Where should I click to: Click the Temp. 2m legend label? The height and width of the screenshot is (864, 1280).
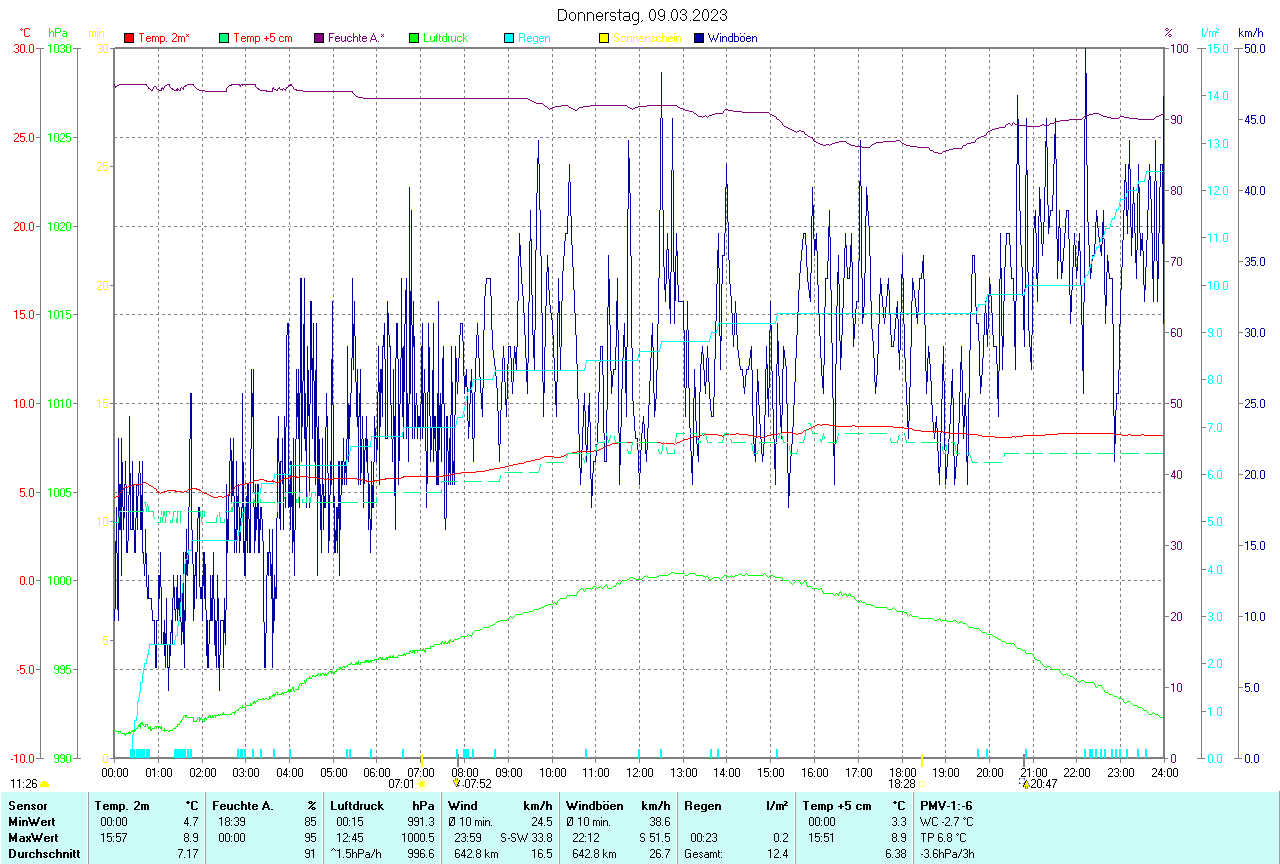tap(164, 38)
